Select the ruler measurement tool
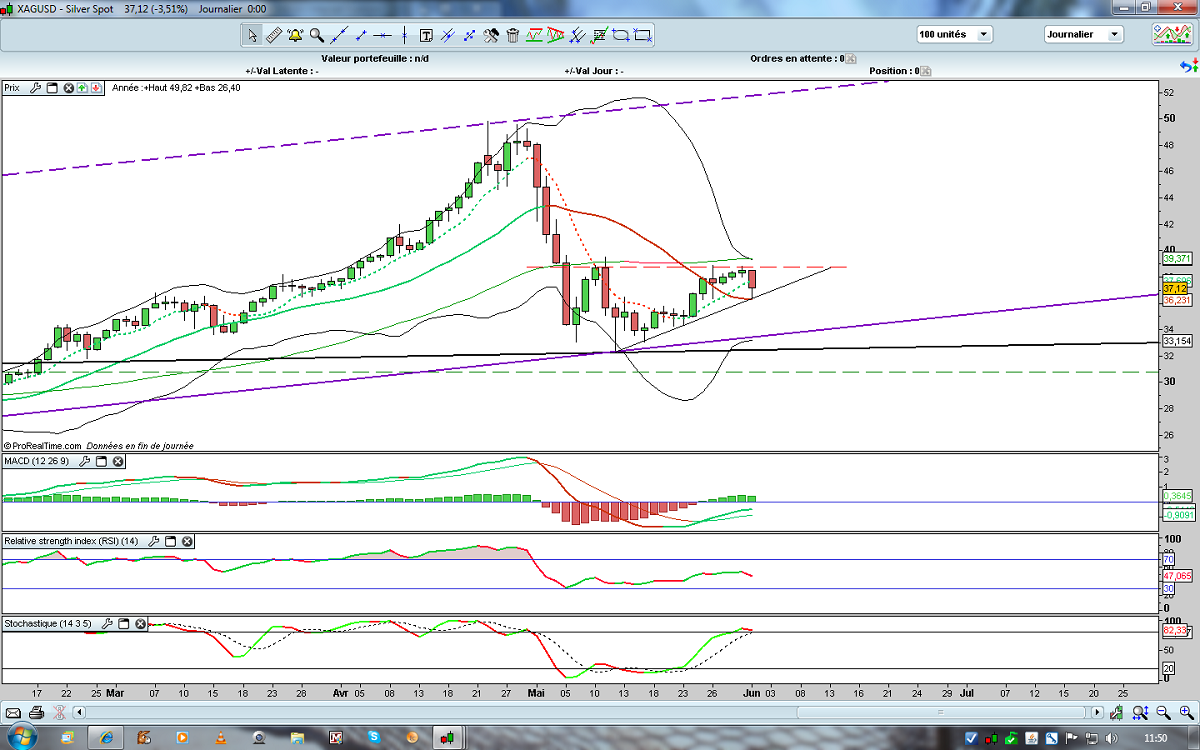This screenshot has width=1200, height=750. click(274, 36)
